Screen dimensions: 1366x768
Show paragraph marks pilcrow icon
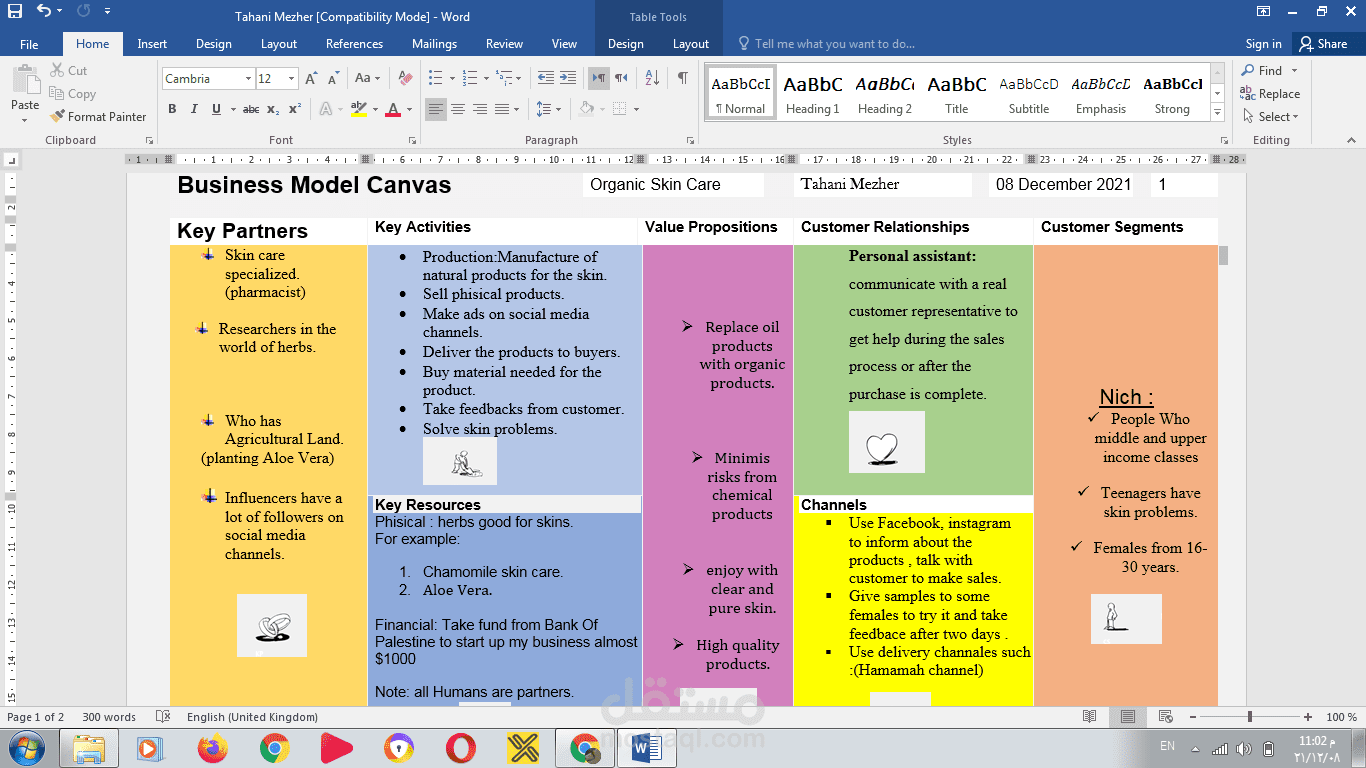tap(682, 78)
